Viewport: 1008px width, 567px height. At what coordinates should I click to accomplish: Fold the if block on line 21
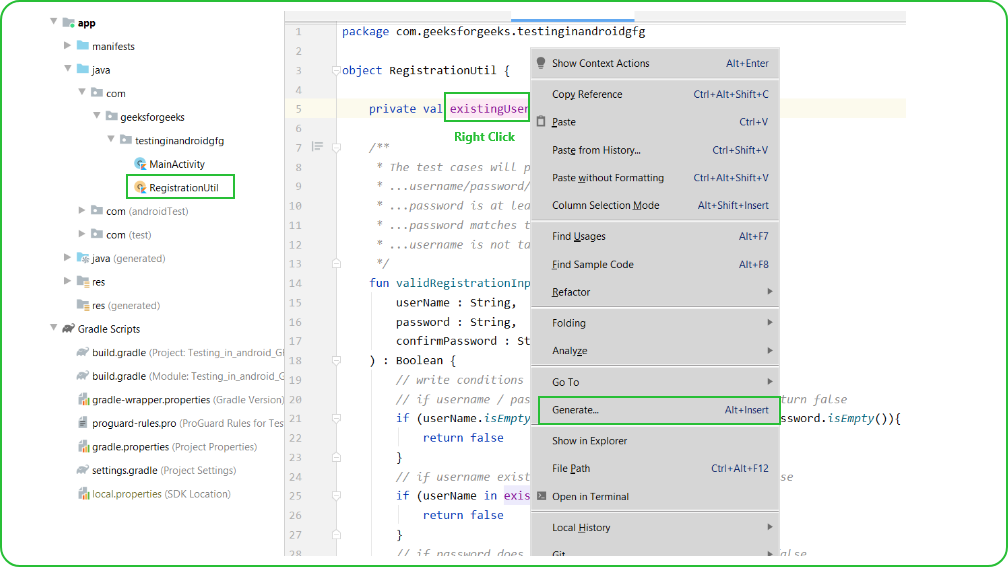coord(336,418)
